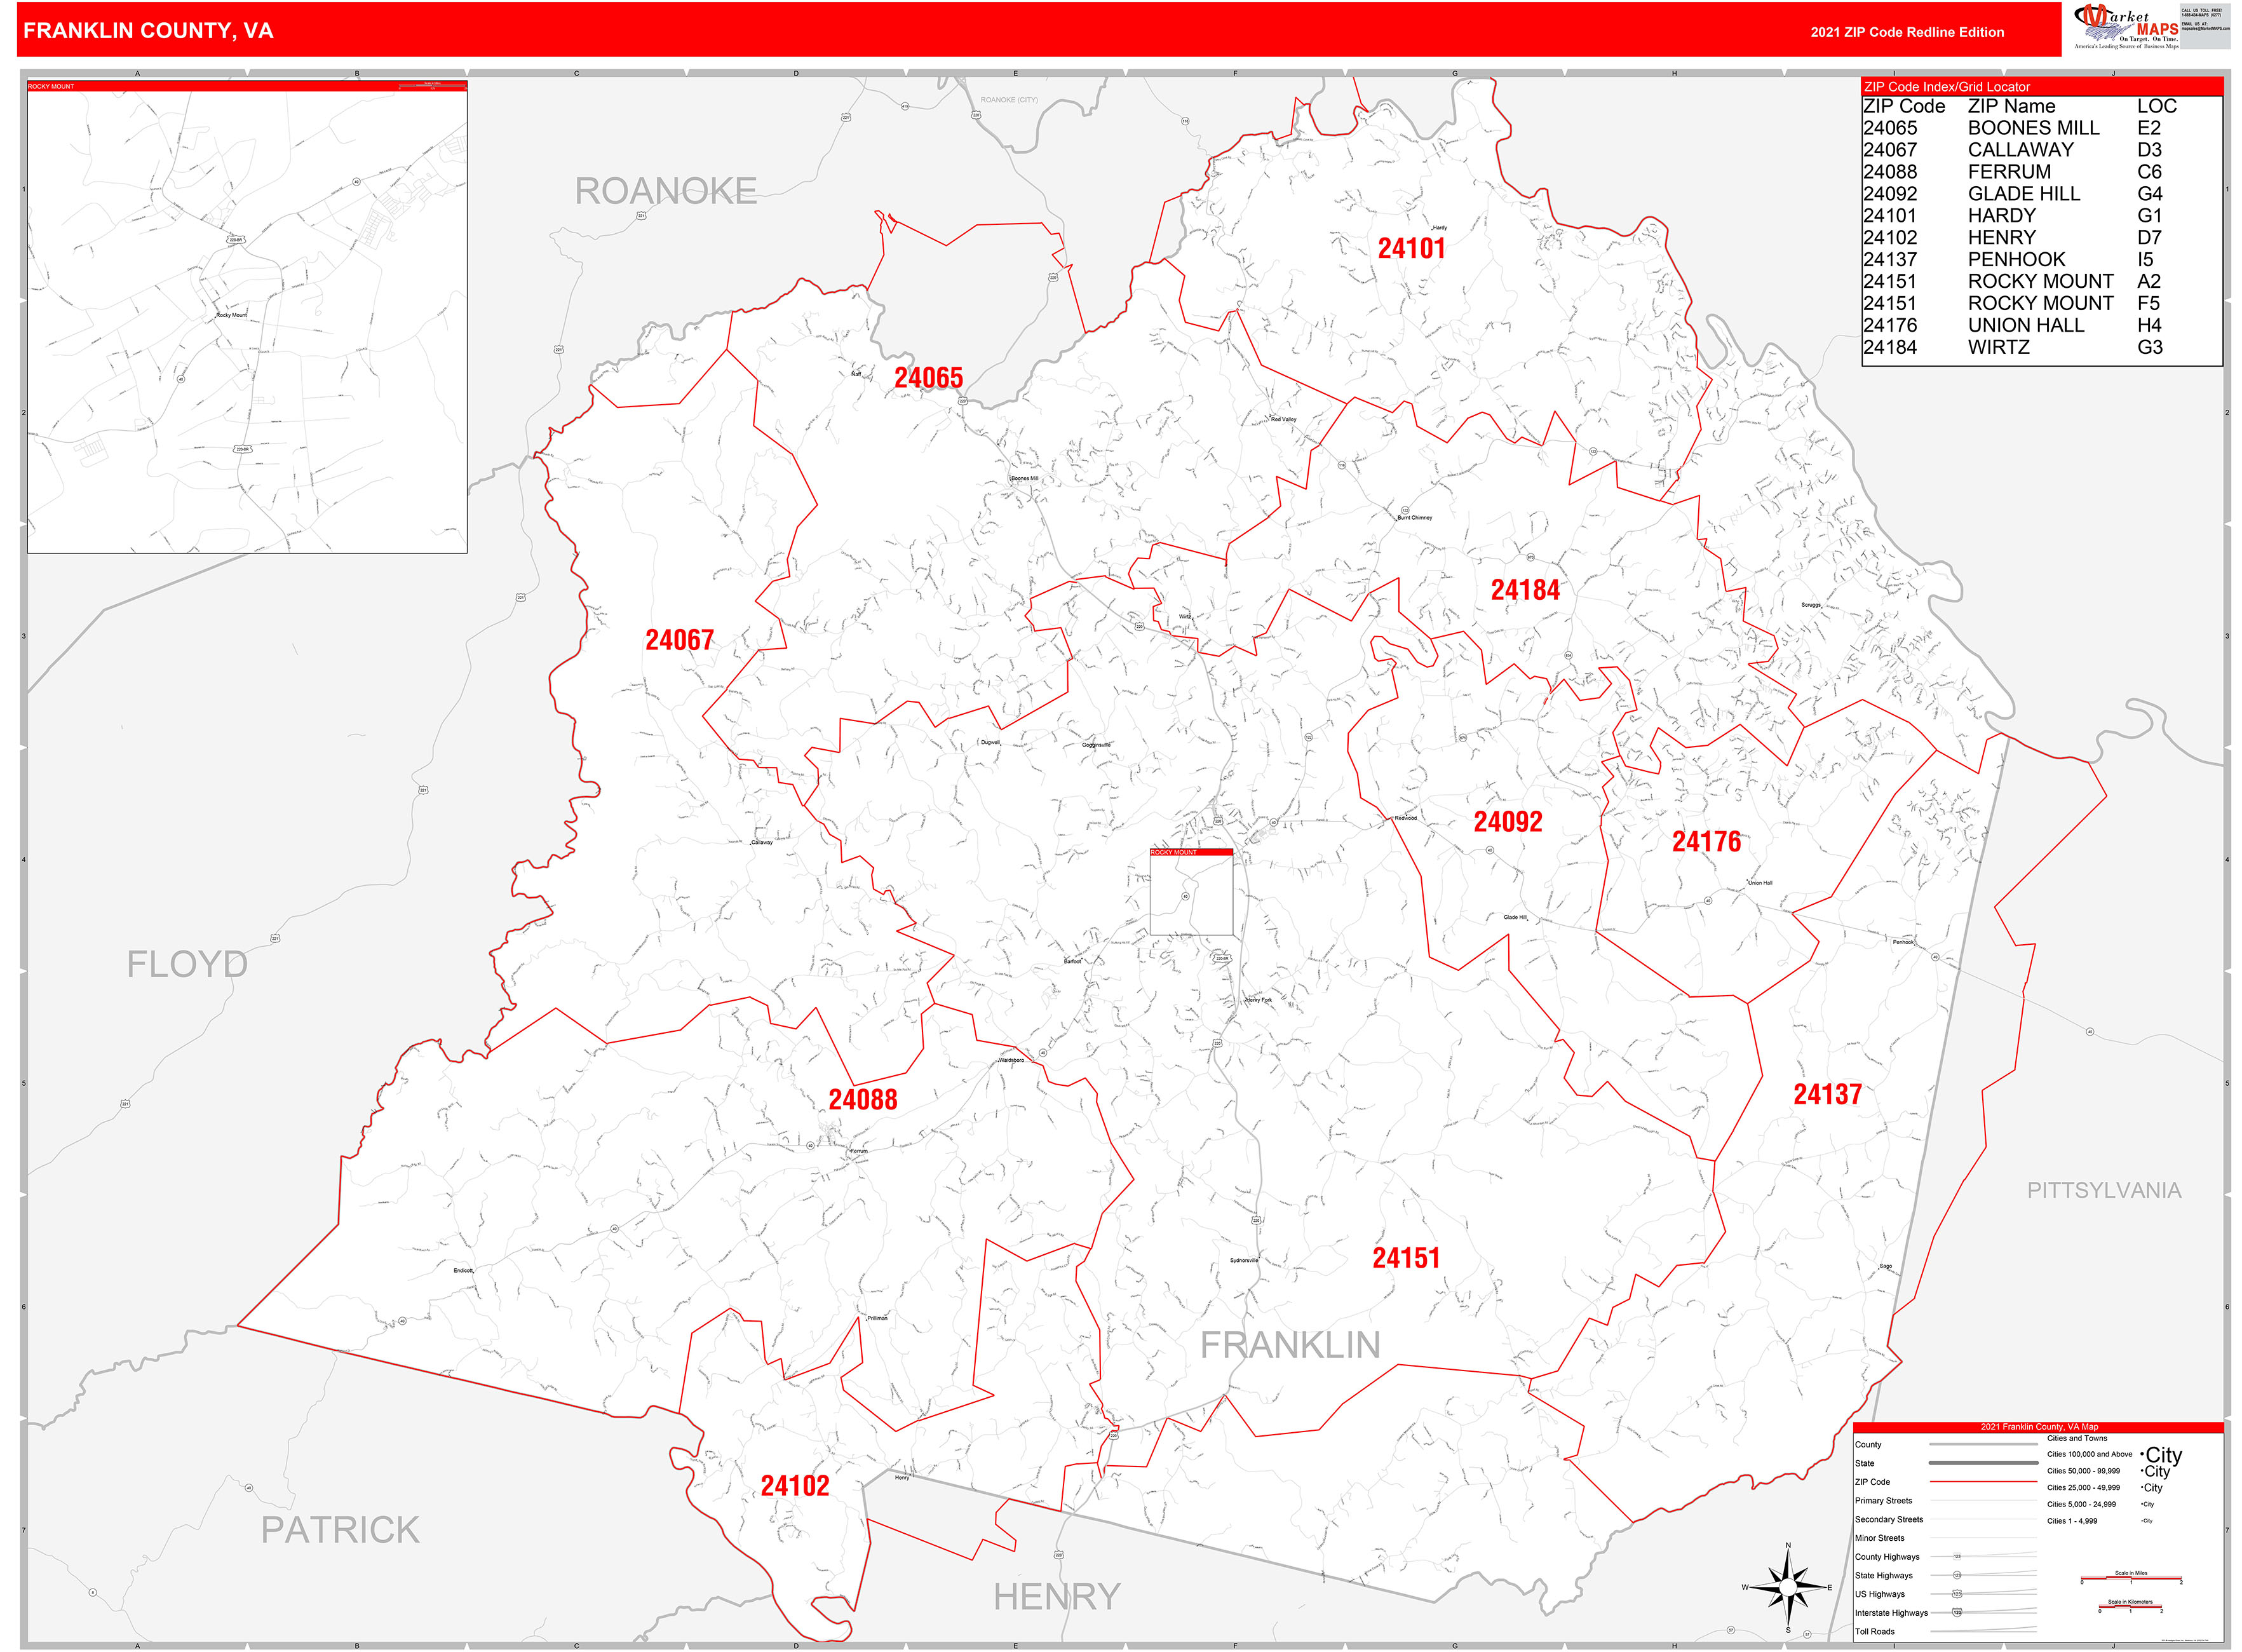Select the 24176 ZIP label on the map
2242x1652 pixels.
pyautogui.click(x=1706, y=842)
